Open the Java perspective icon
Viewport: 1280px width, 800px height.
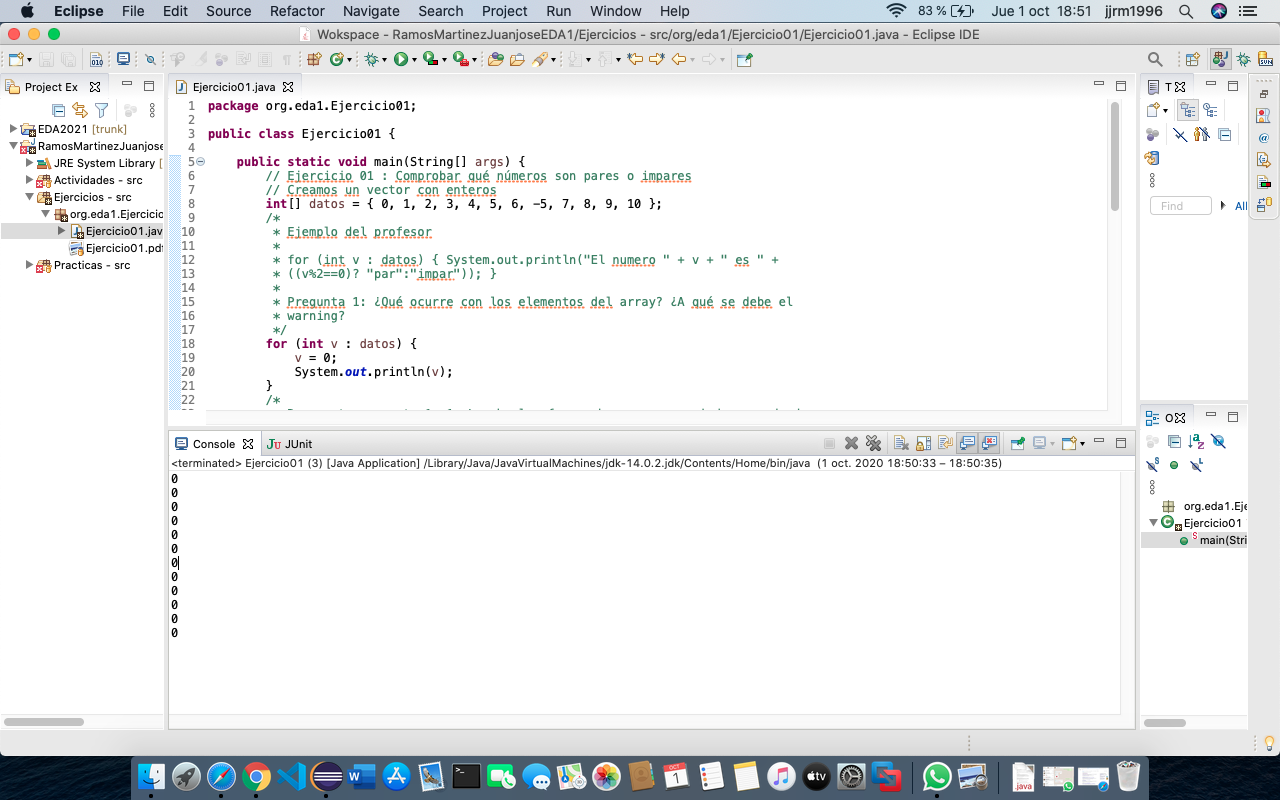coord(1219,59)
